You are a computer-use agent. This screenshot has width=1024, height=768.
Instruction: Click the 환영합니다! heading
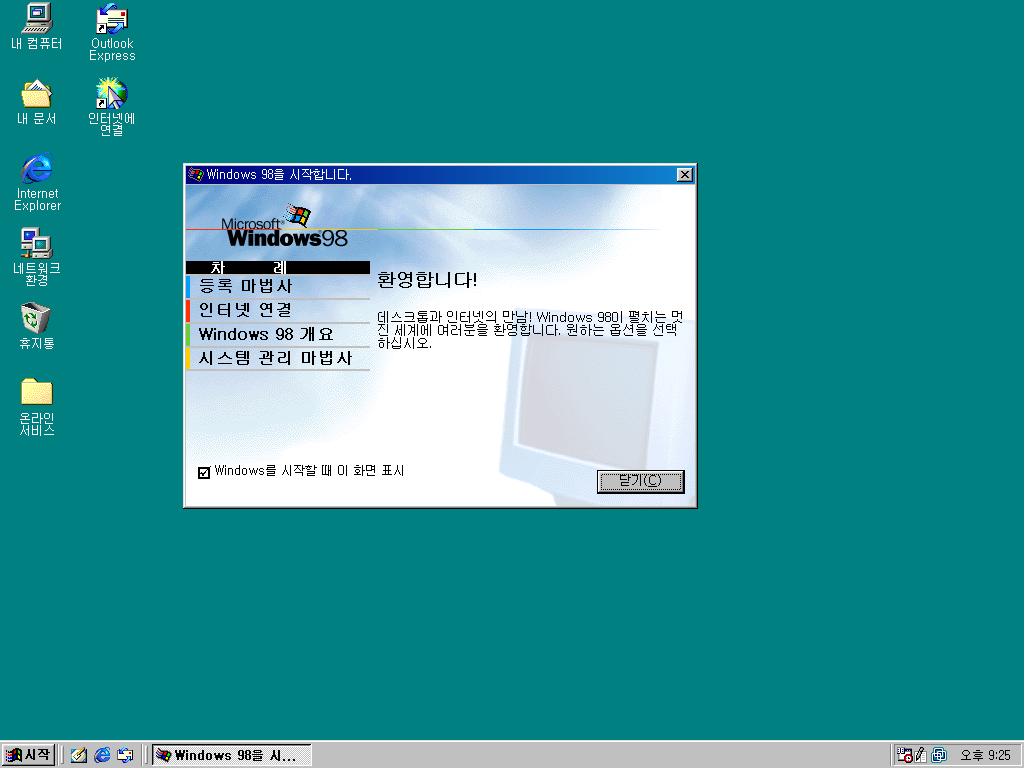tap(427, 280)
